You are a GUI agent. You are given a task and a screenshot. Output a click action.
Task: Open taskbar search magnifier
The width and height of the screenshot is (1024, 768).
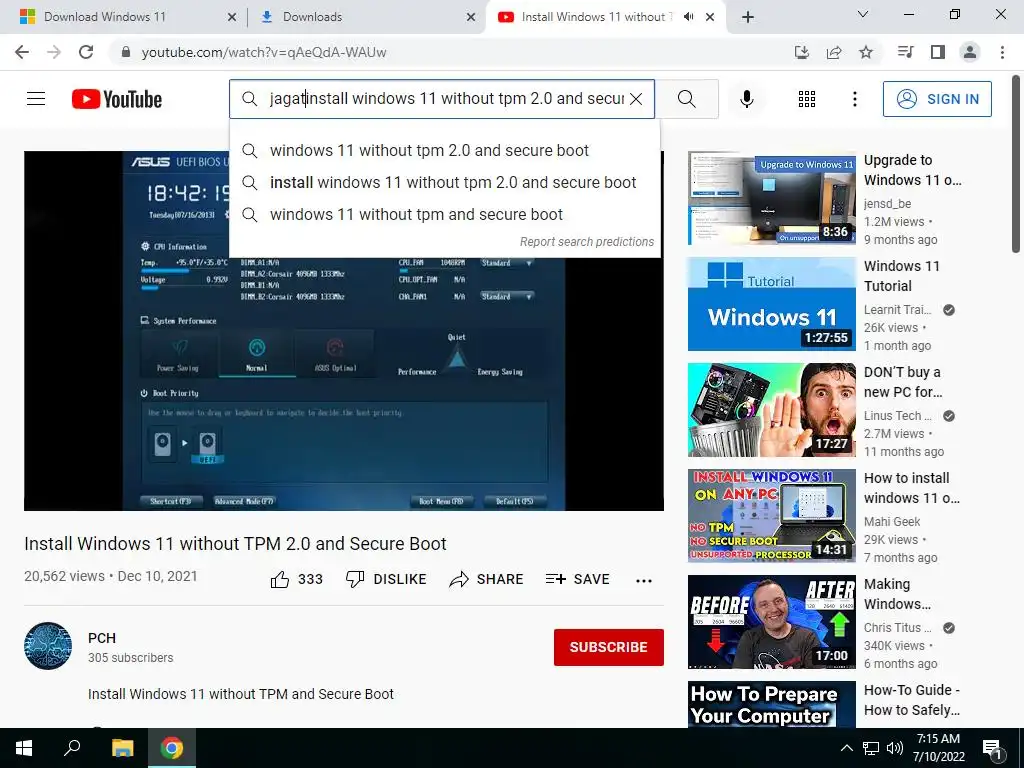72,748
